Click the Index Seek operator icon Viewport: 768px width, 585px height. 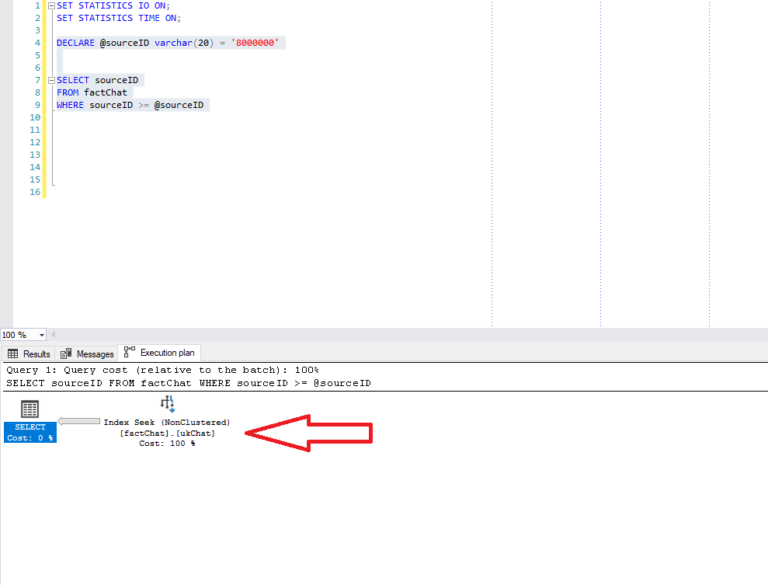(167, 402)
